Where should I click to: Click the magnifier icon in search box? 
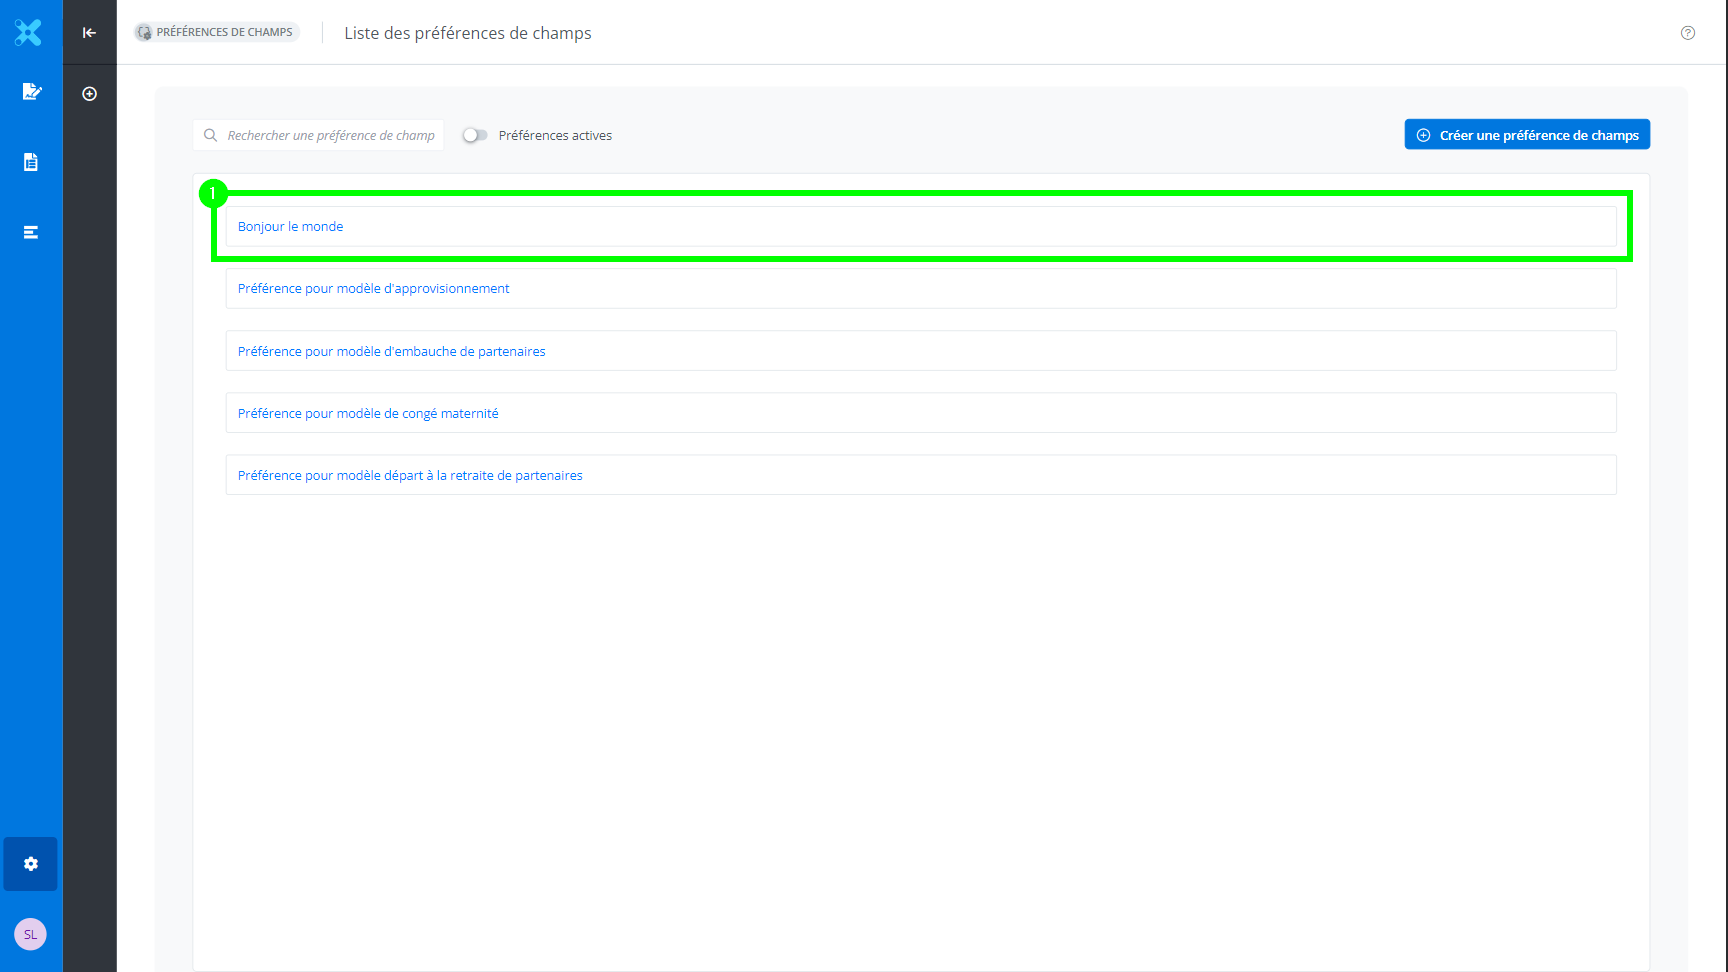tap(210, 135)
